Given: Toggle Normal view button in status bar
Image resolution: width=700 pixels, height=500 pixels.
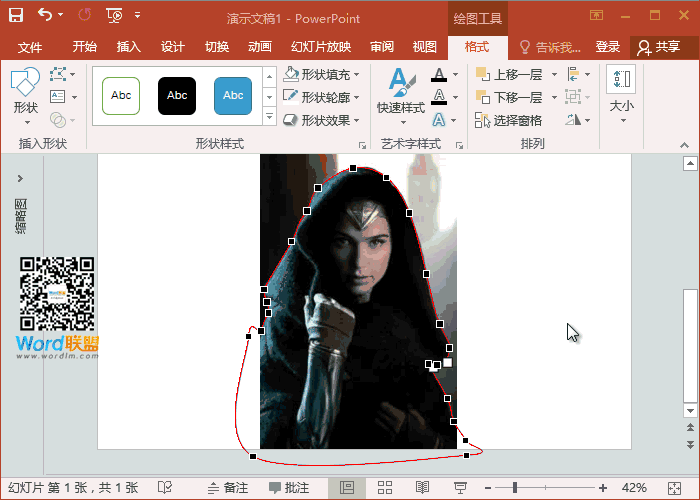Looking at the screenshot, I should click(x=347, y=487).
